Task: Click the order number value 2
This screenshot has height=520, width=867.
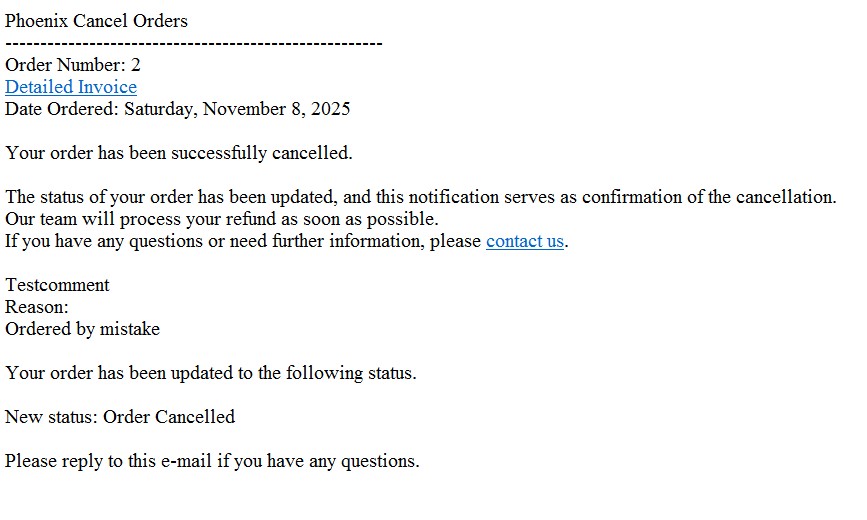Action: point(136,65)
